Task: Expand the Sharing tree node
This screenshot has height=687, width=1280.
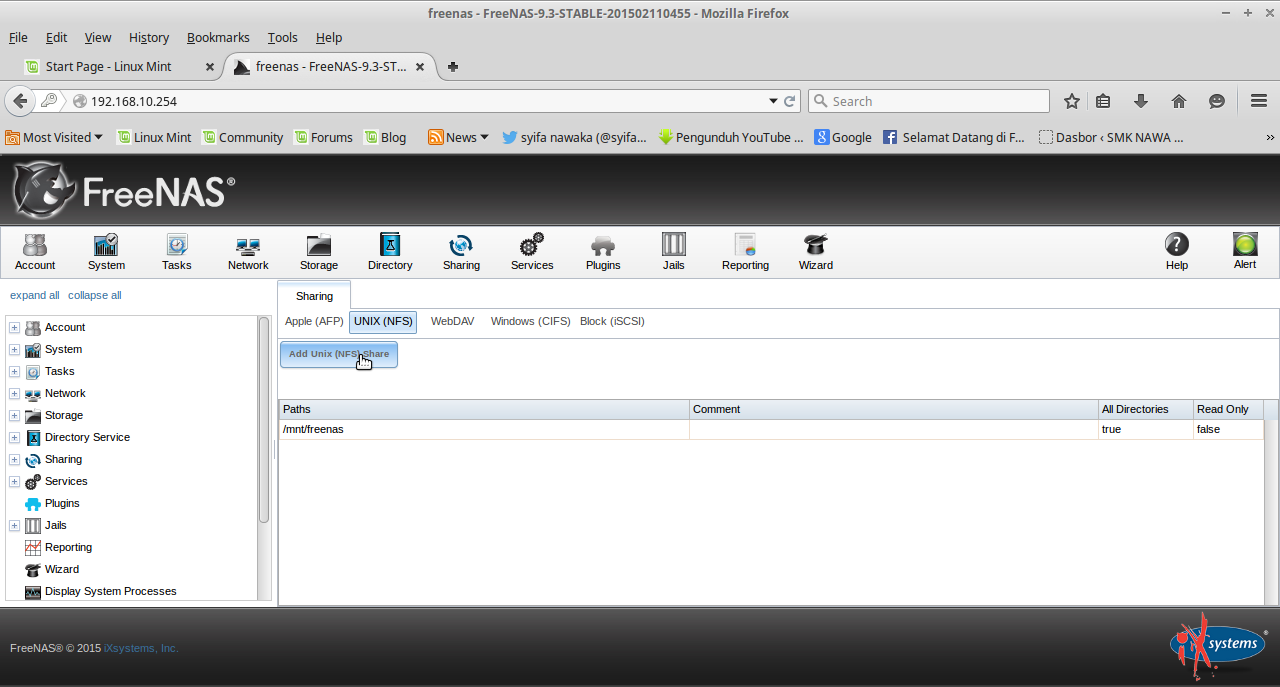Action: (14, 459)
